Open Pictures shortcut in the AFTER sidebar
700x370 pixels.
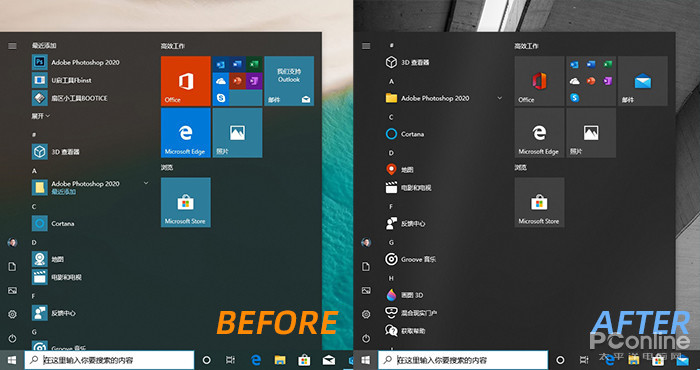[366, 291]
